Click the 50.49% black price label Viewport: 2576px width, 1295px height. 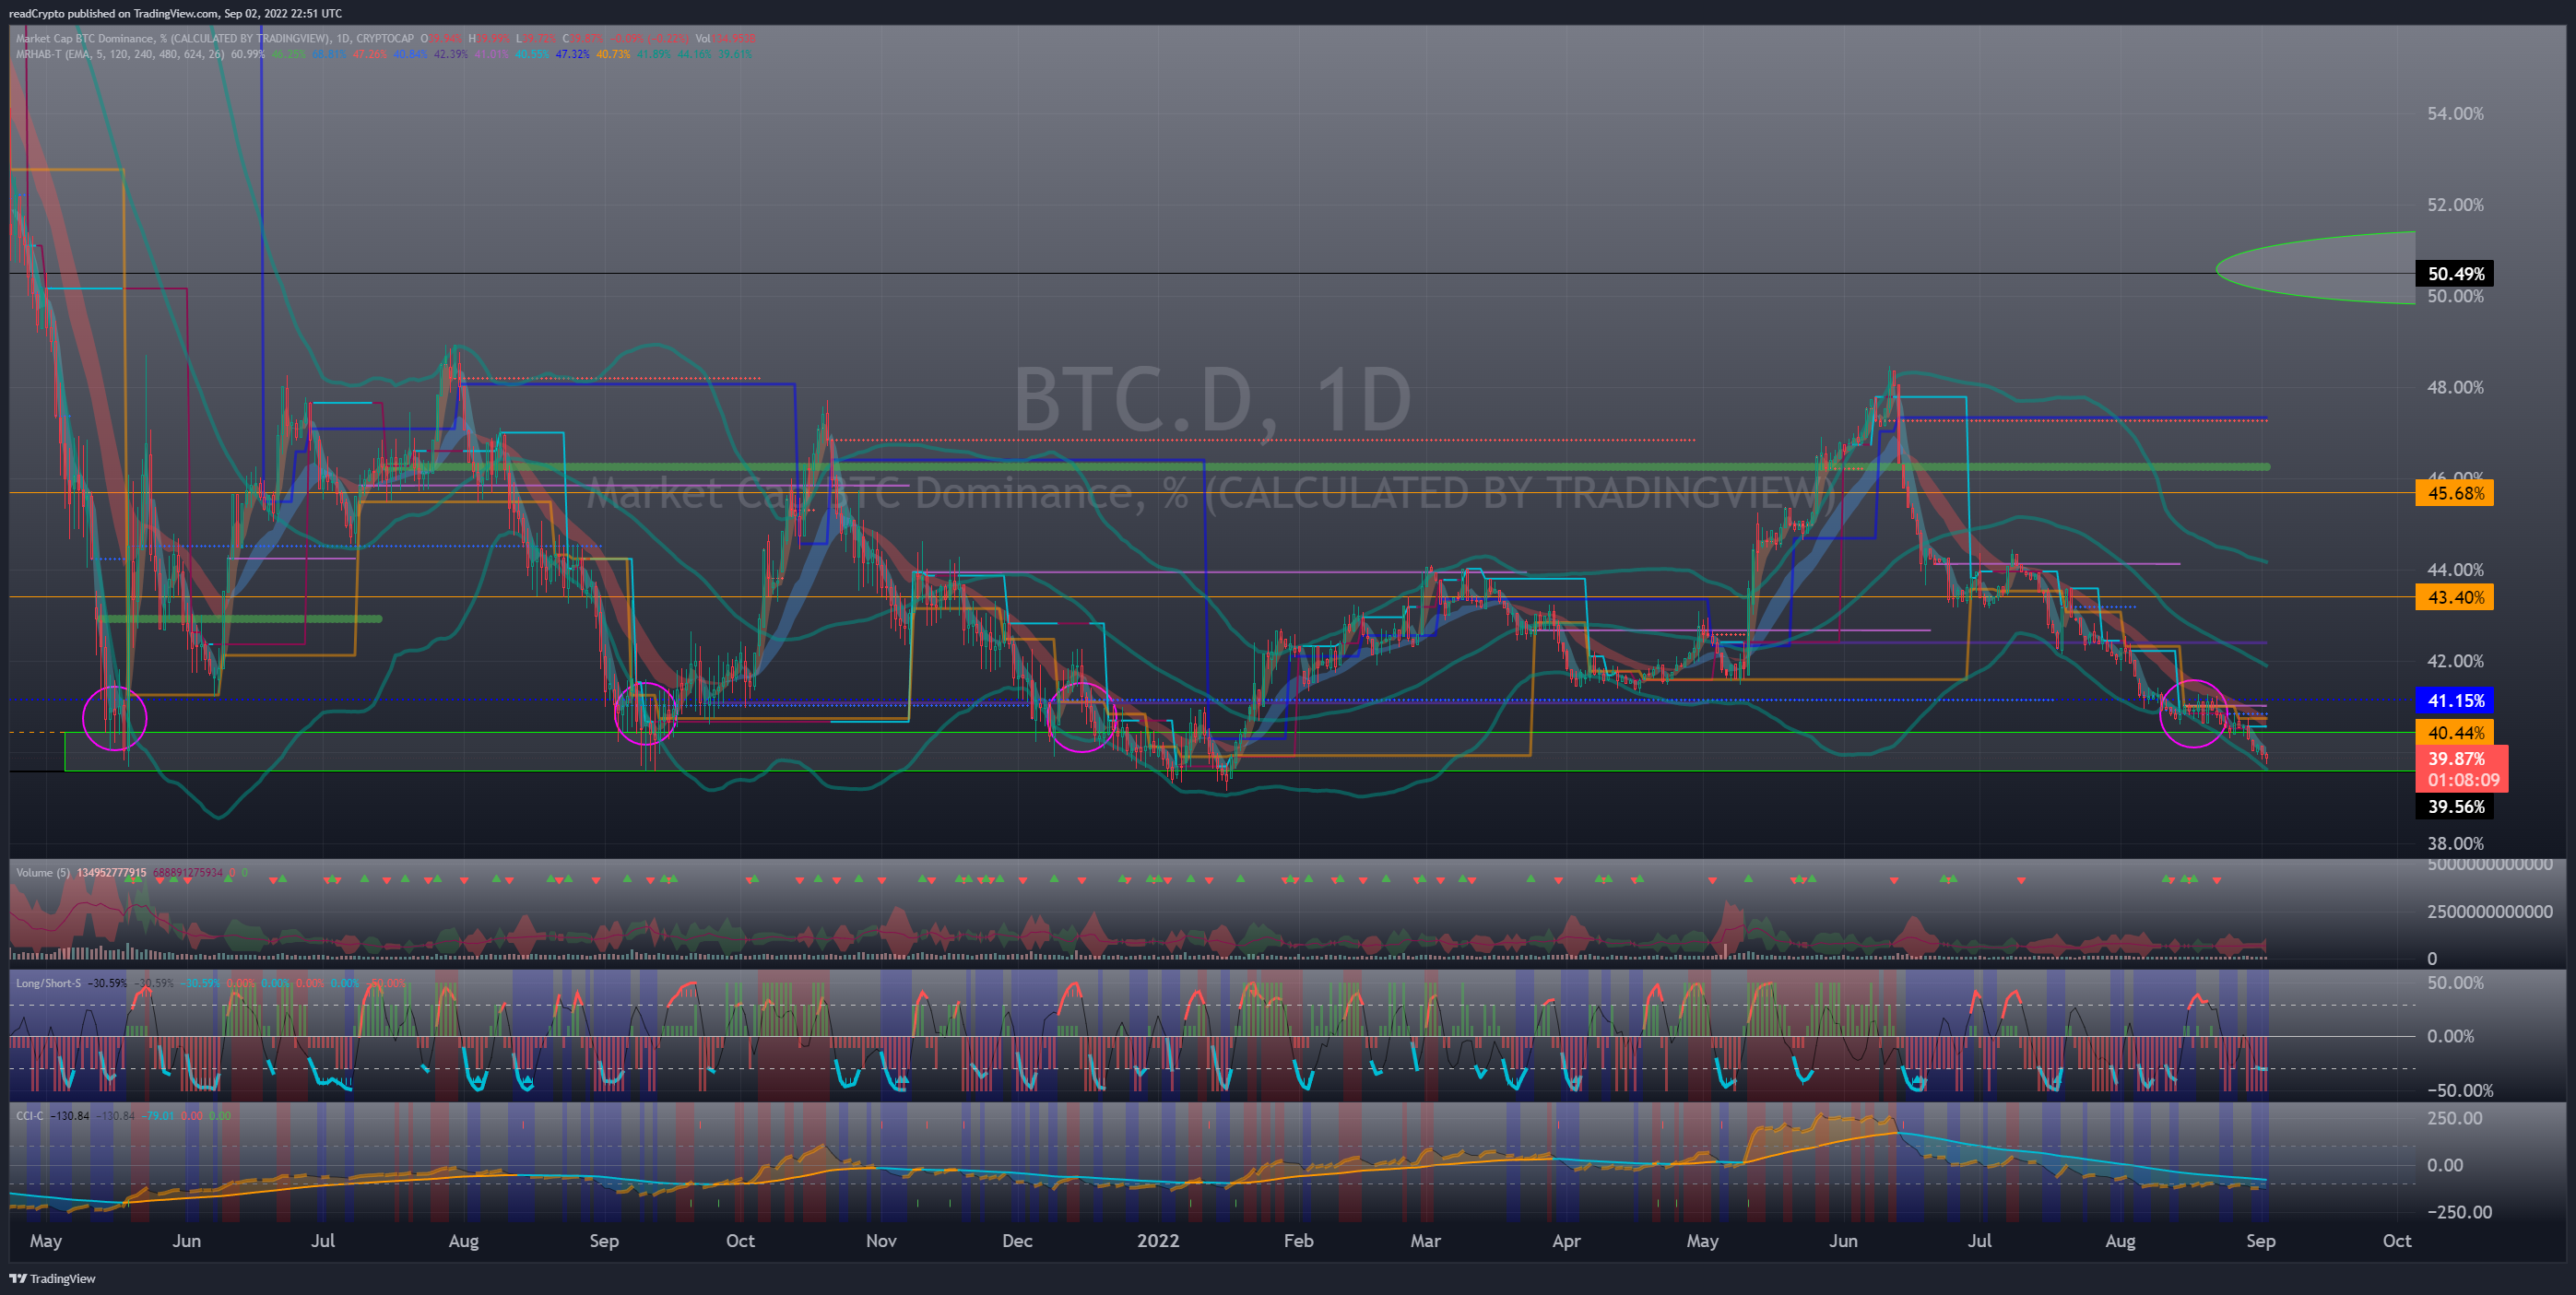point(2455,274)
